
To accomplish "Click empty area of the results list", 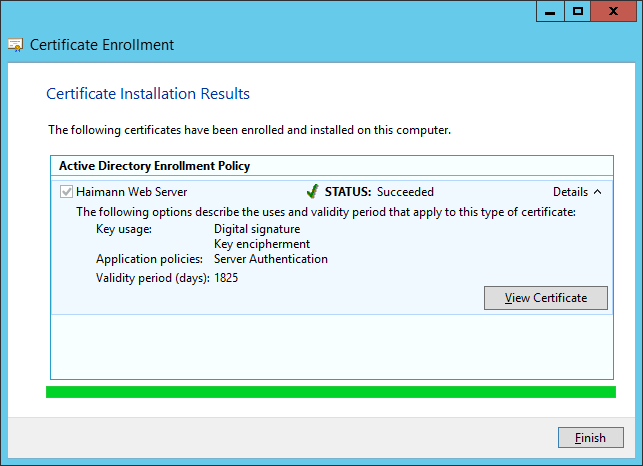I will (x=332, y=347).
